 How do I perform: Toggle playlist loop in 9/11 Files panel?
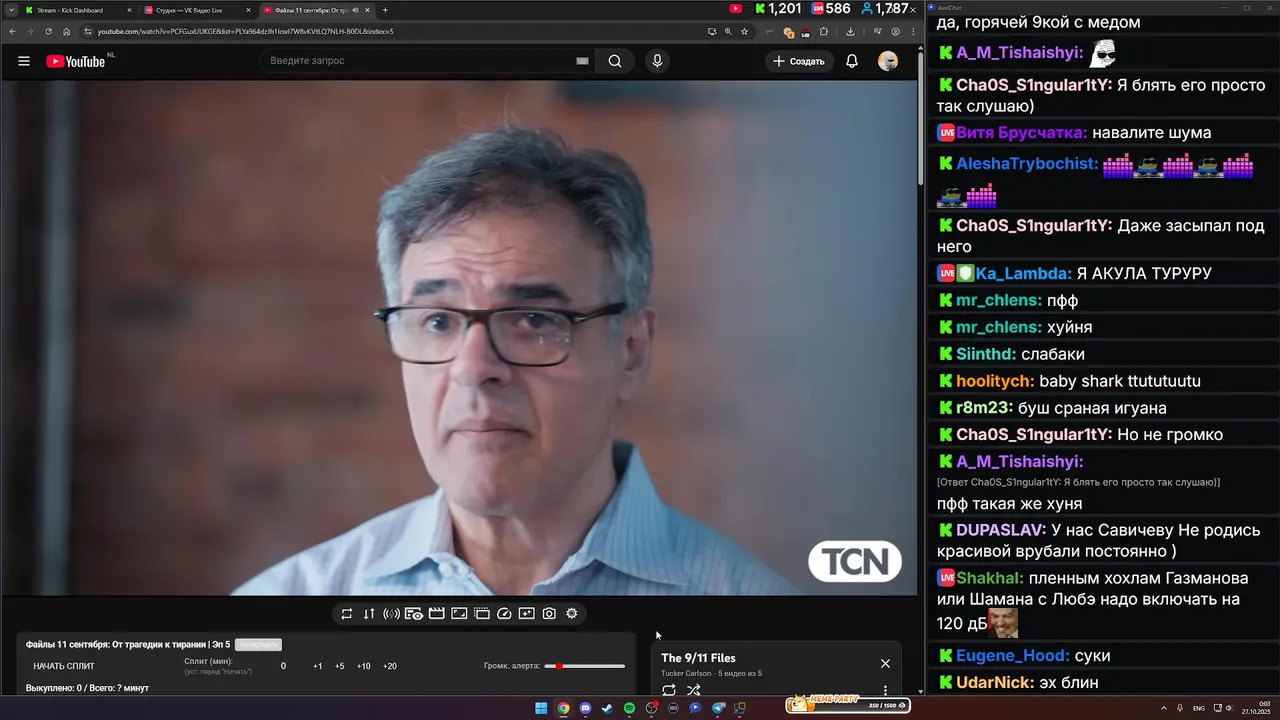click(669, 690)
